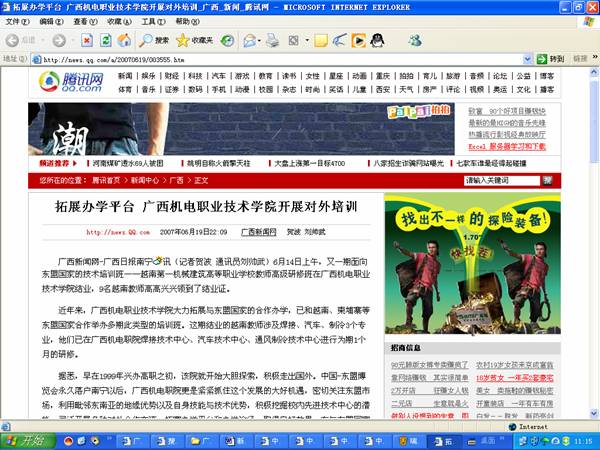Open the 搜索 search toolbar button
600x450 pixels.
point(153,40)
